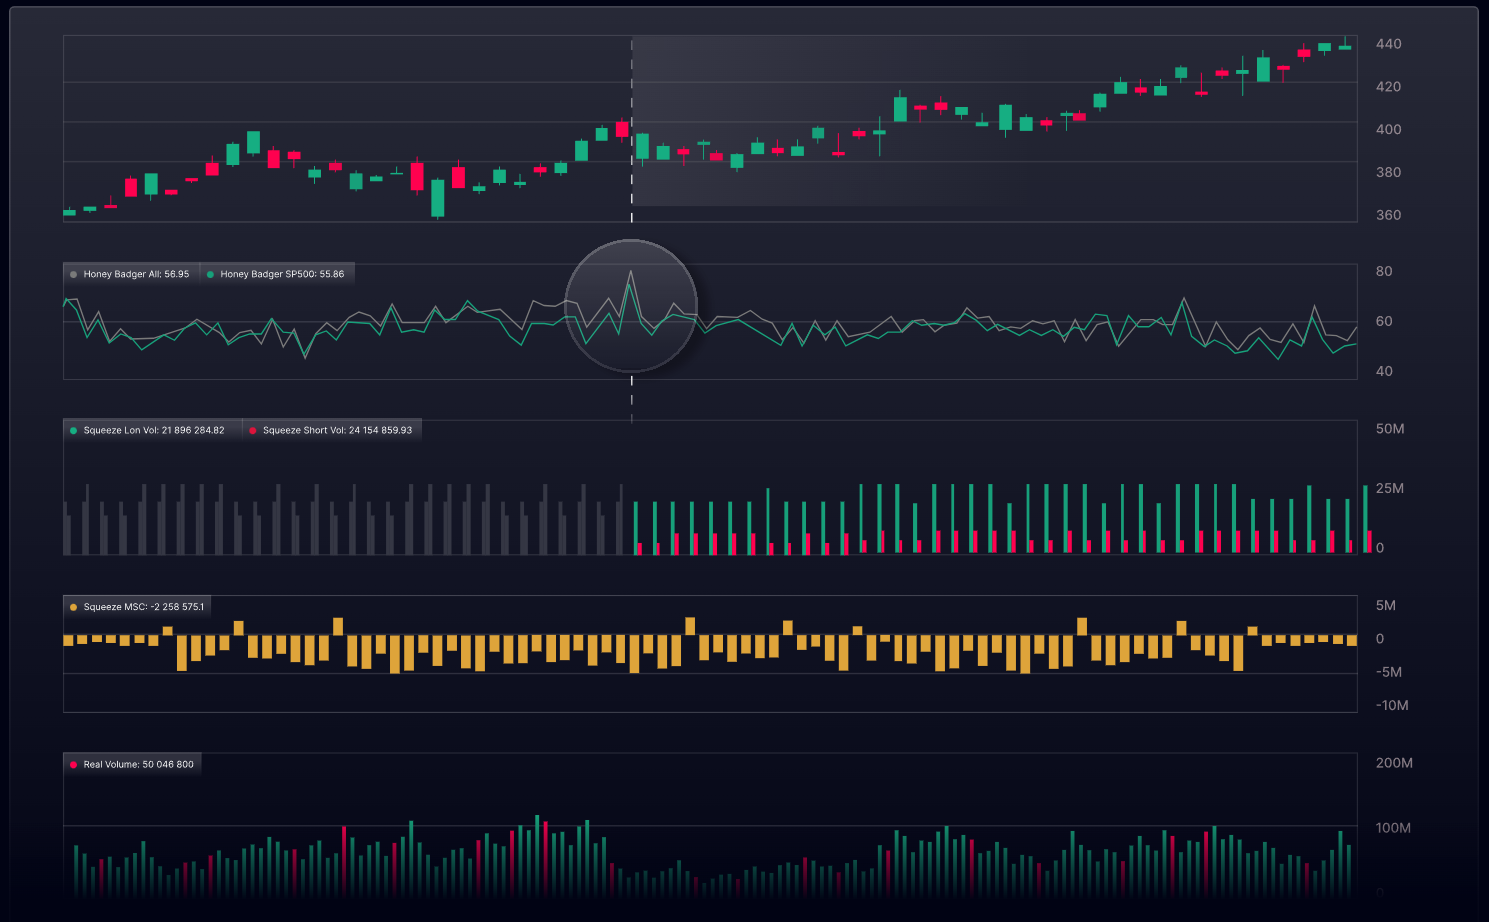Screen dimensions: 1489x922
Task: Click the 100M label on Real Volume axis
Action: click(1393, 828)
